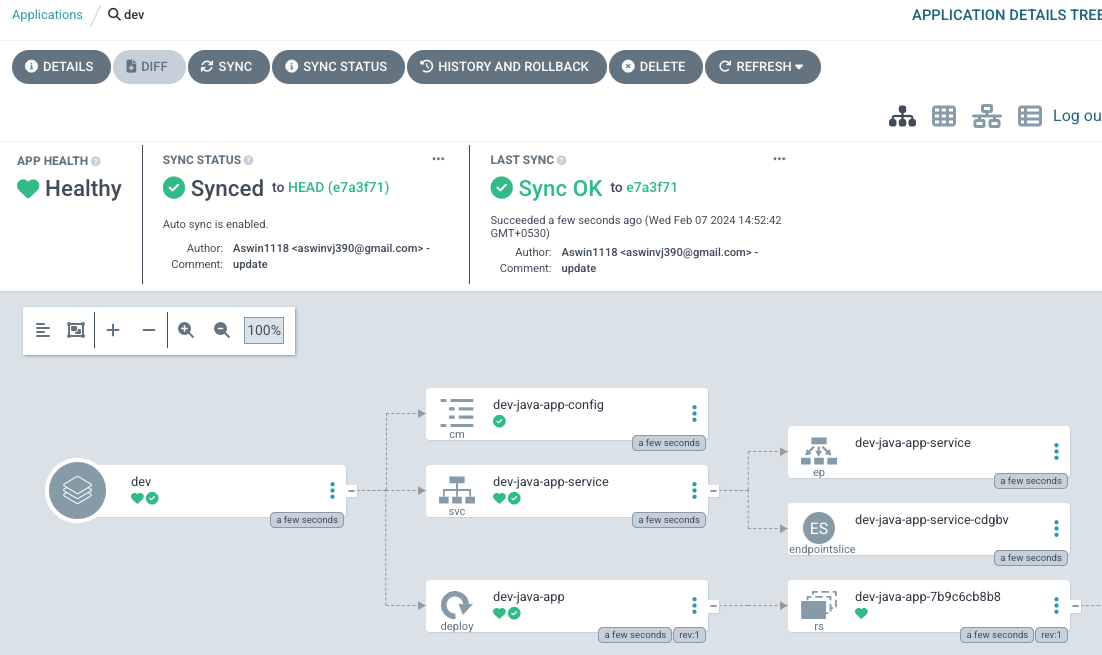1102x655 pixels.
Task: Switch to the network view icon
Action: click(987, 115)
